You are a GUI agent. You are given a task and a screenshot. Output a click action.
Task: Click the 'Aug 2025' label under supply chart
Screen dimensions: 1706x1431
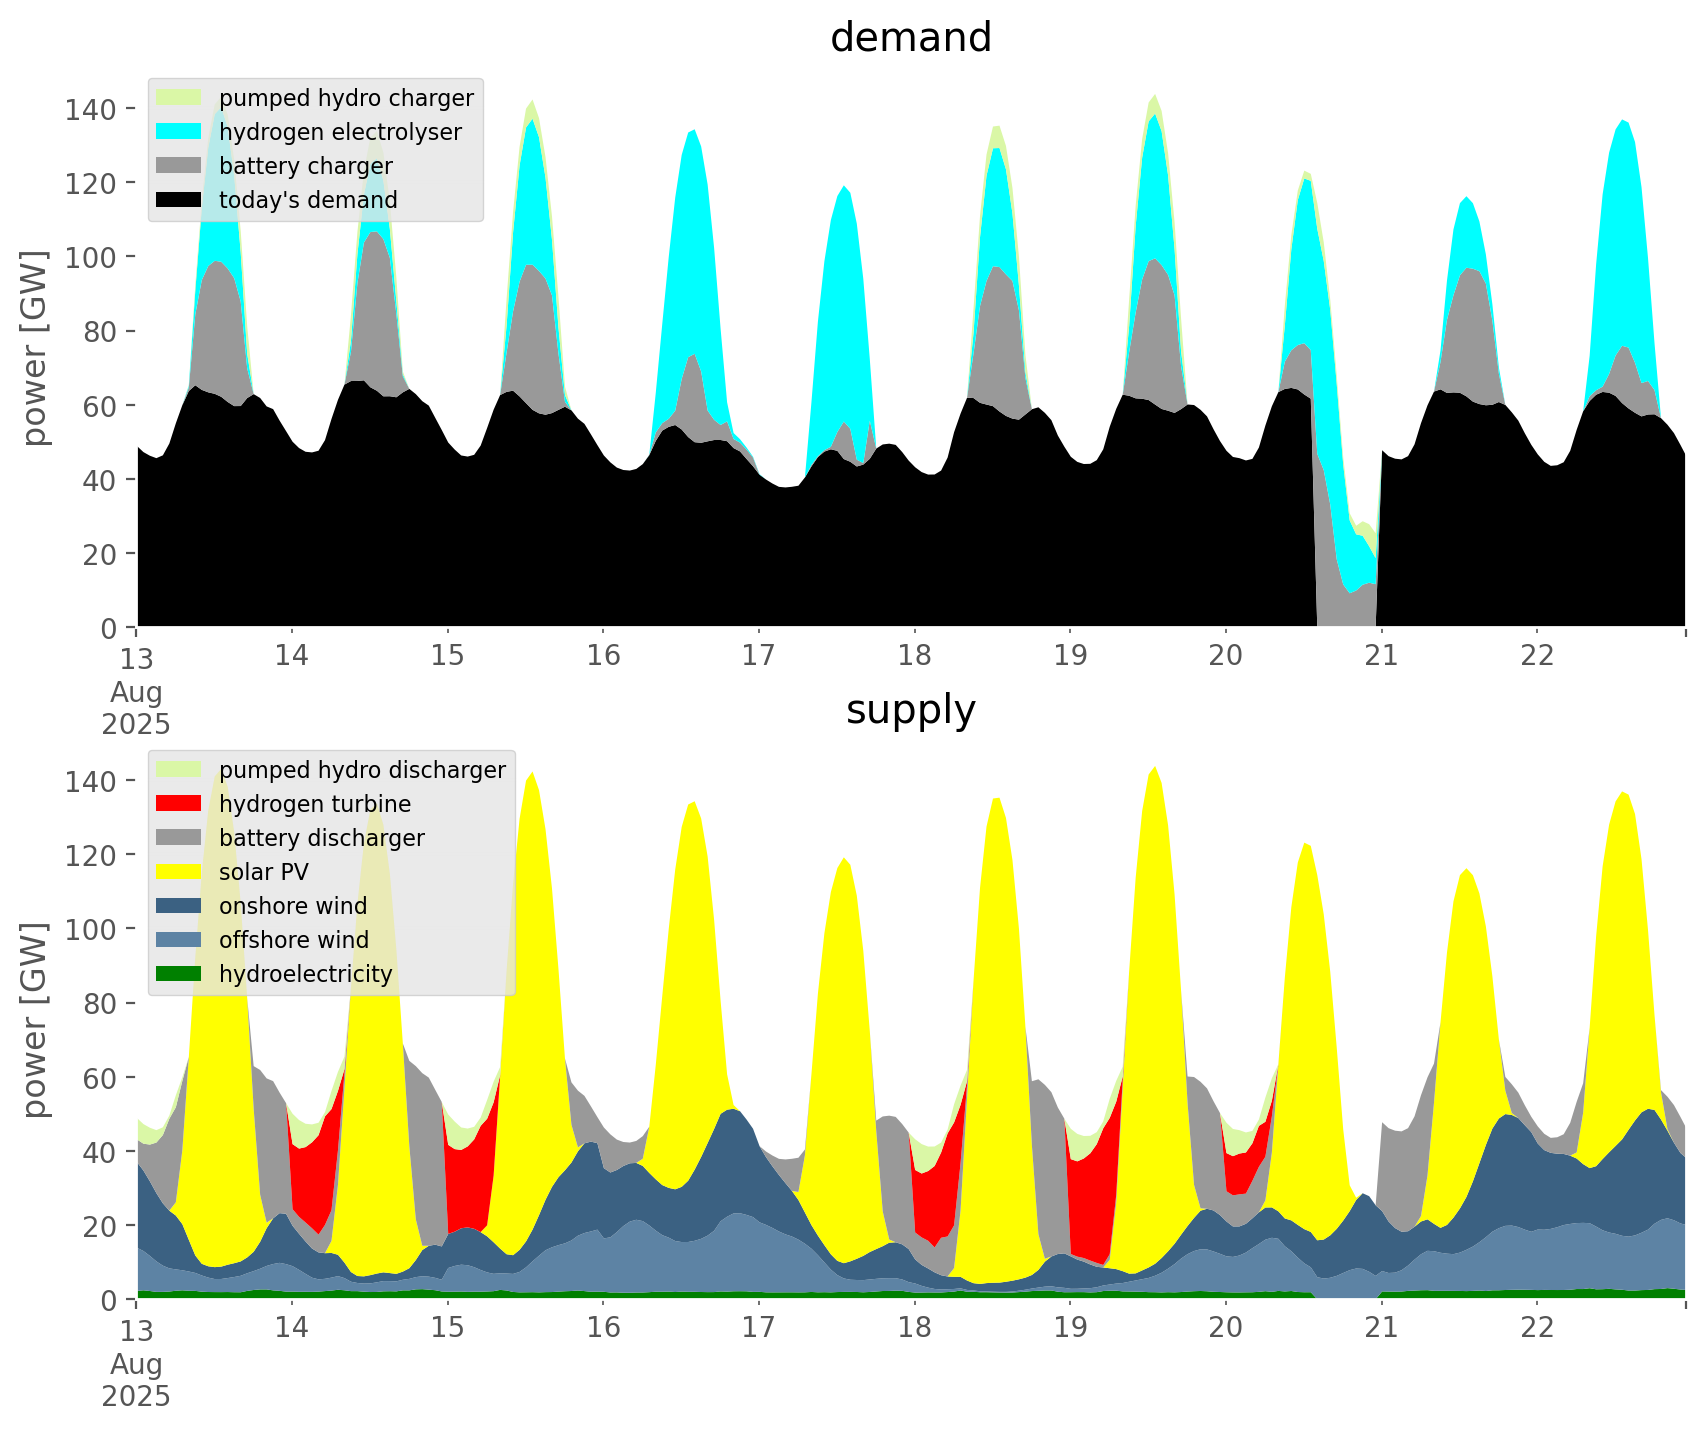136,1380
